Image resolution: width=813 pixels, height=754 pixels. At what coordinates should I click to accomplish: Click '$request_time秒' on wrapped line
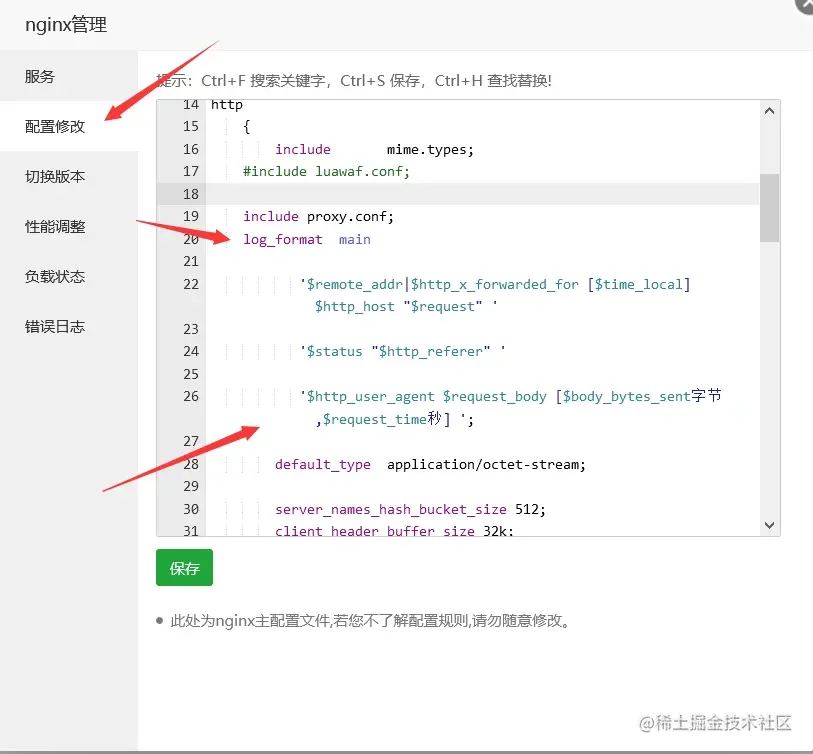point(382,419)
